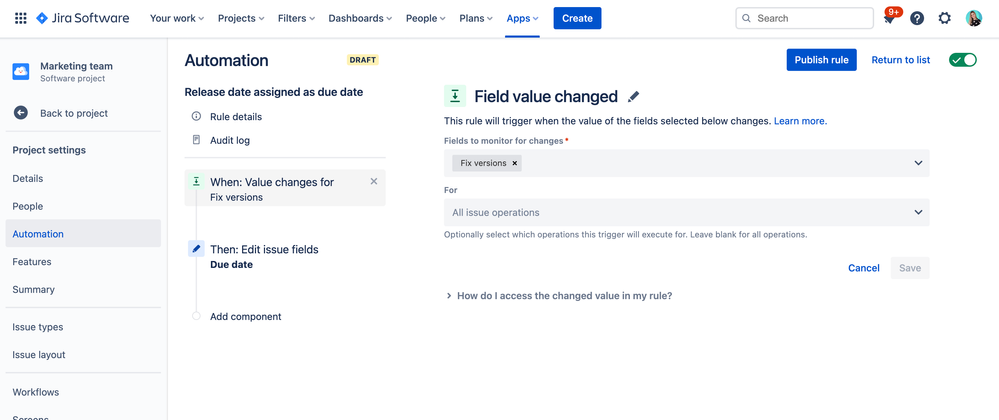
Task: Open the Filters dropdown menu
Action: pyautogui.click(x=296, y=18)
